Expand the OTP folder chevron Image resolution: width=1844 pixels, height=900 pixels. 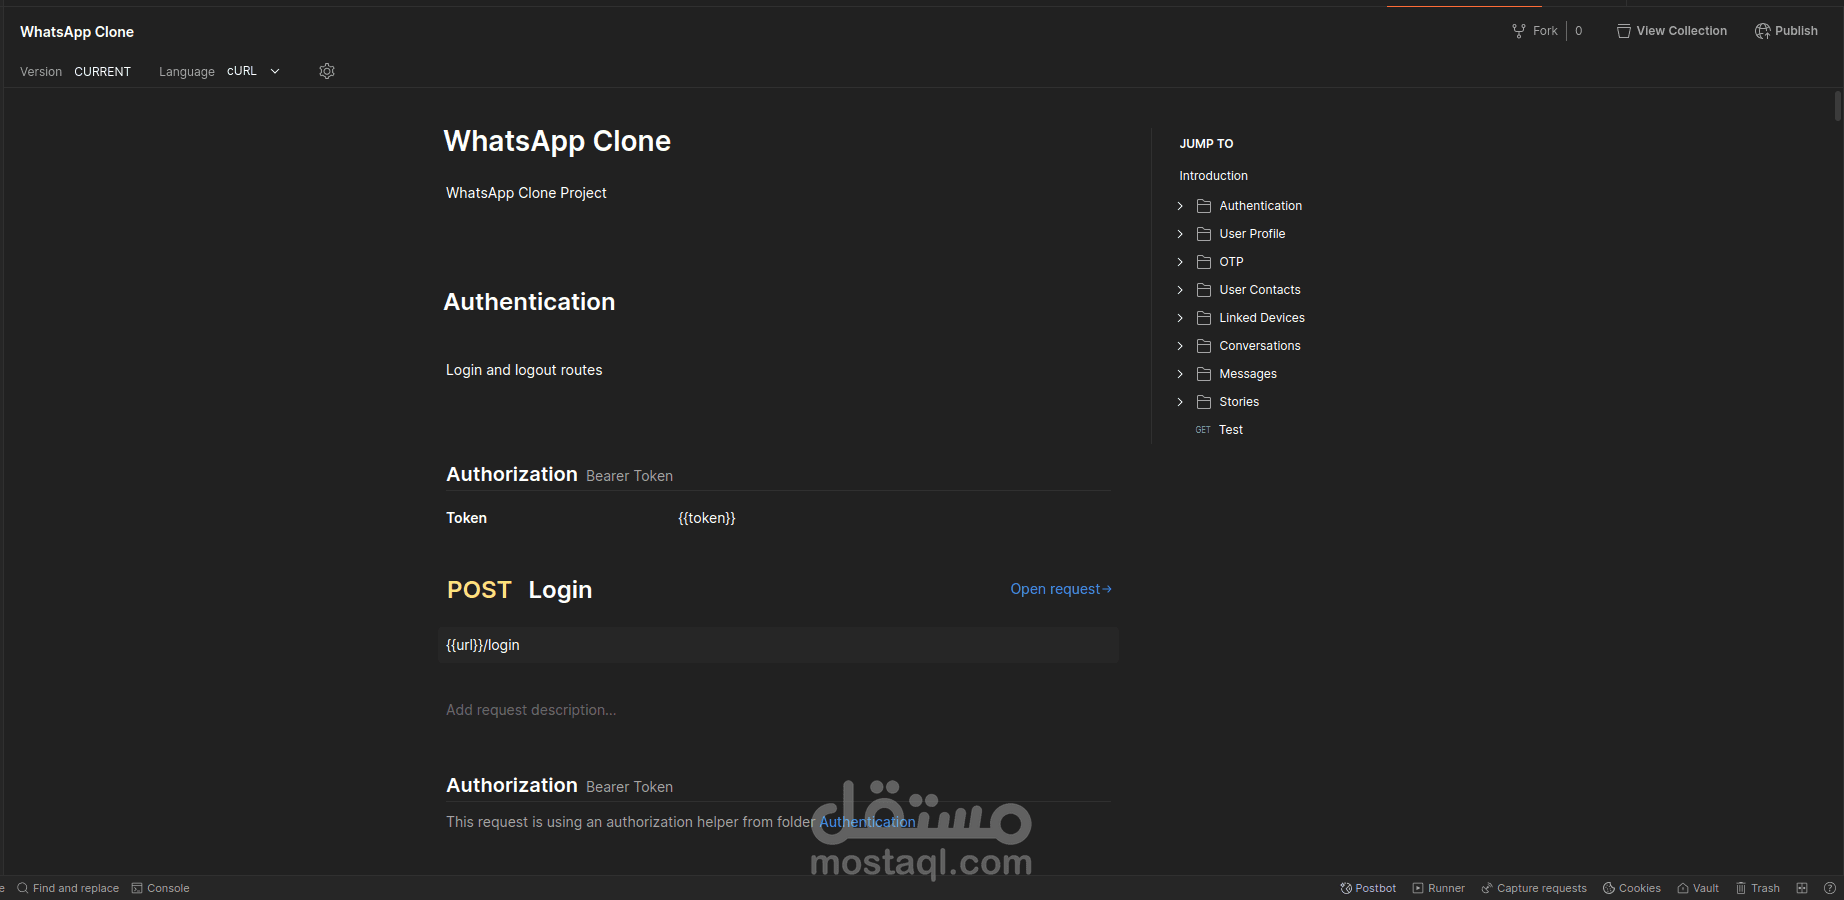(1180, 262)
